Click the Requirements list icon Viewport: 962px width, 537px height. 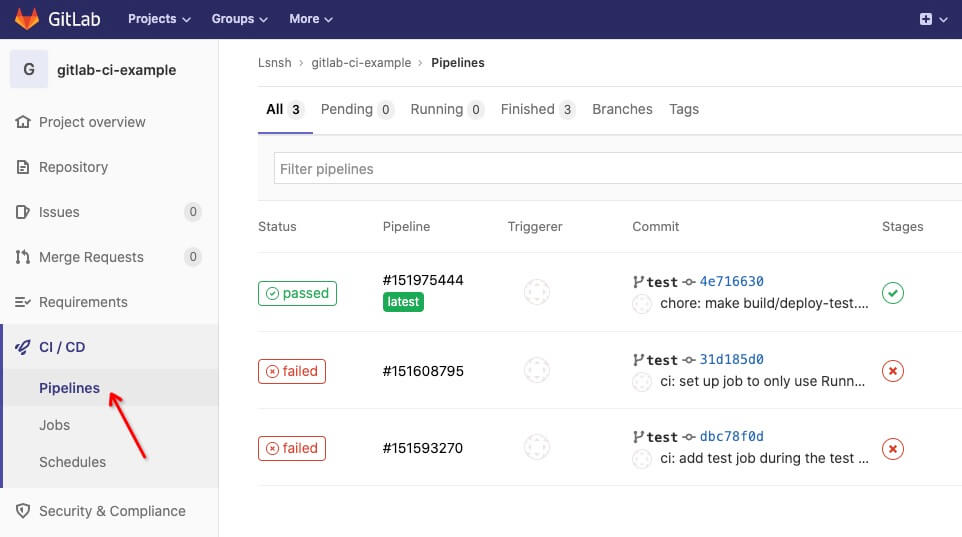[x=23, y=302]
